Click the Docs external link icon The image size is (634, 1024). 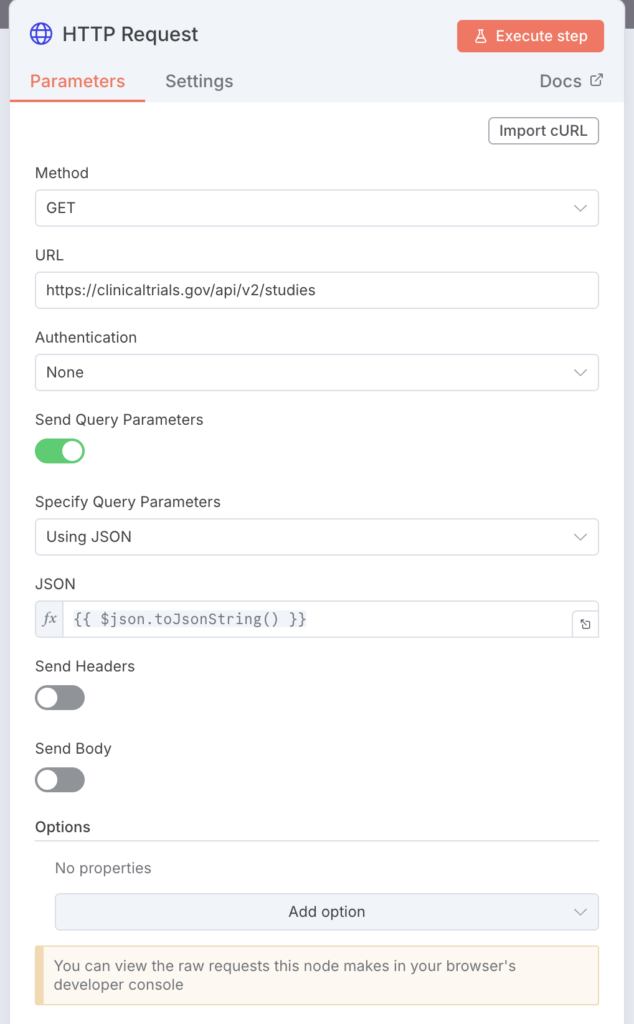coord(597,80)
